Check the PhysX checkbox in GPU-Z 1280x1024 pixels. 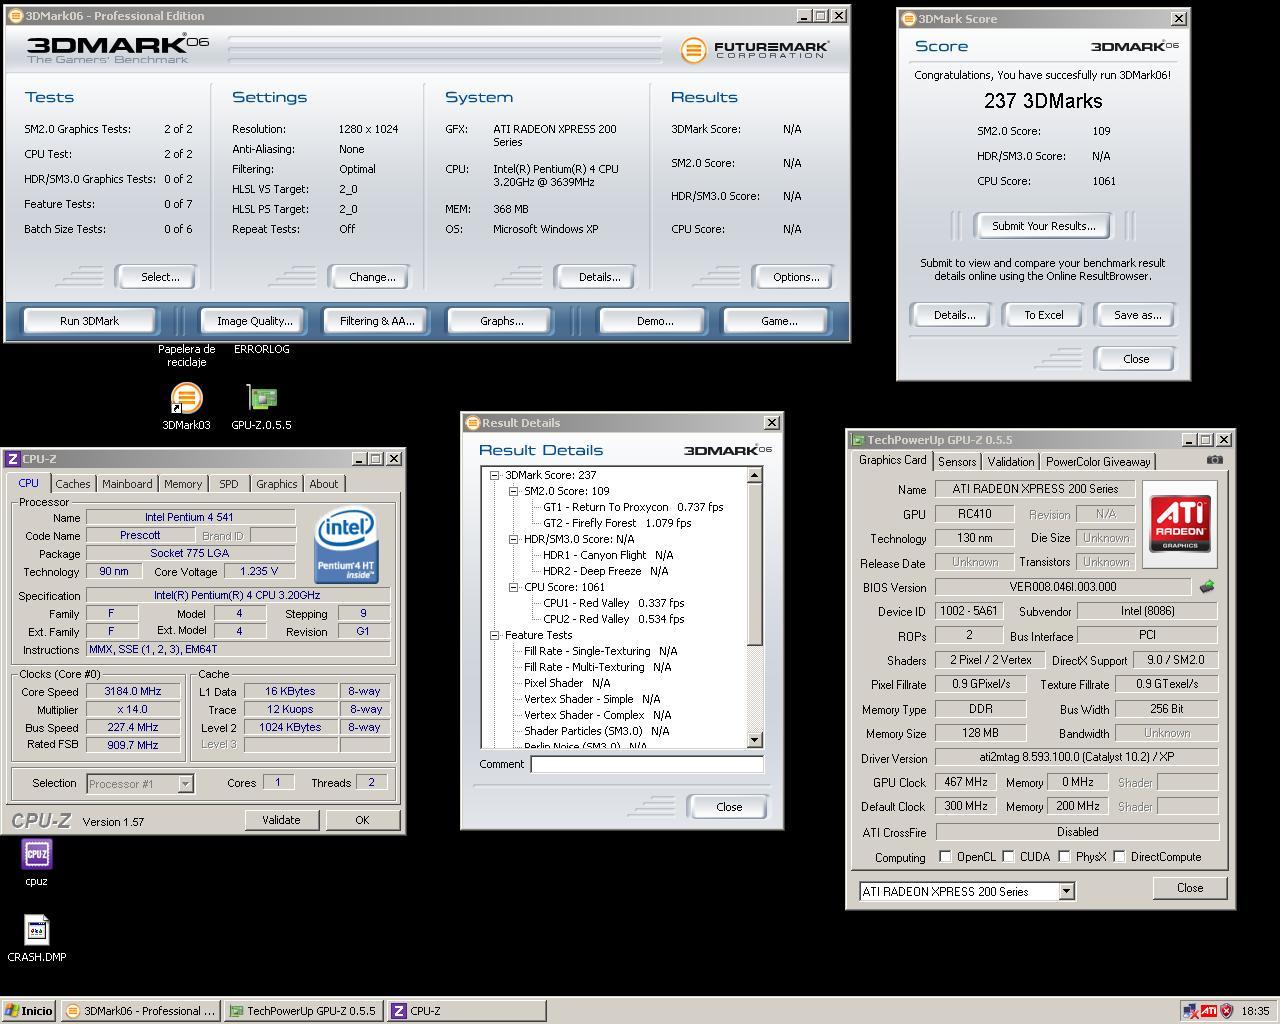(1064, 857)
